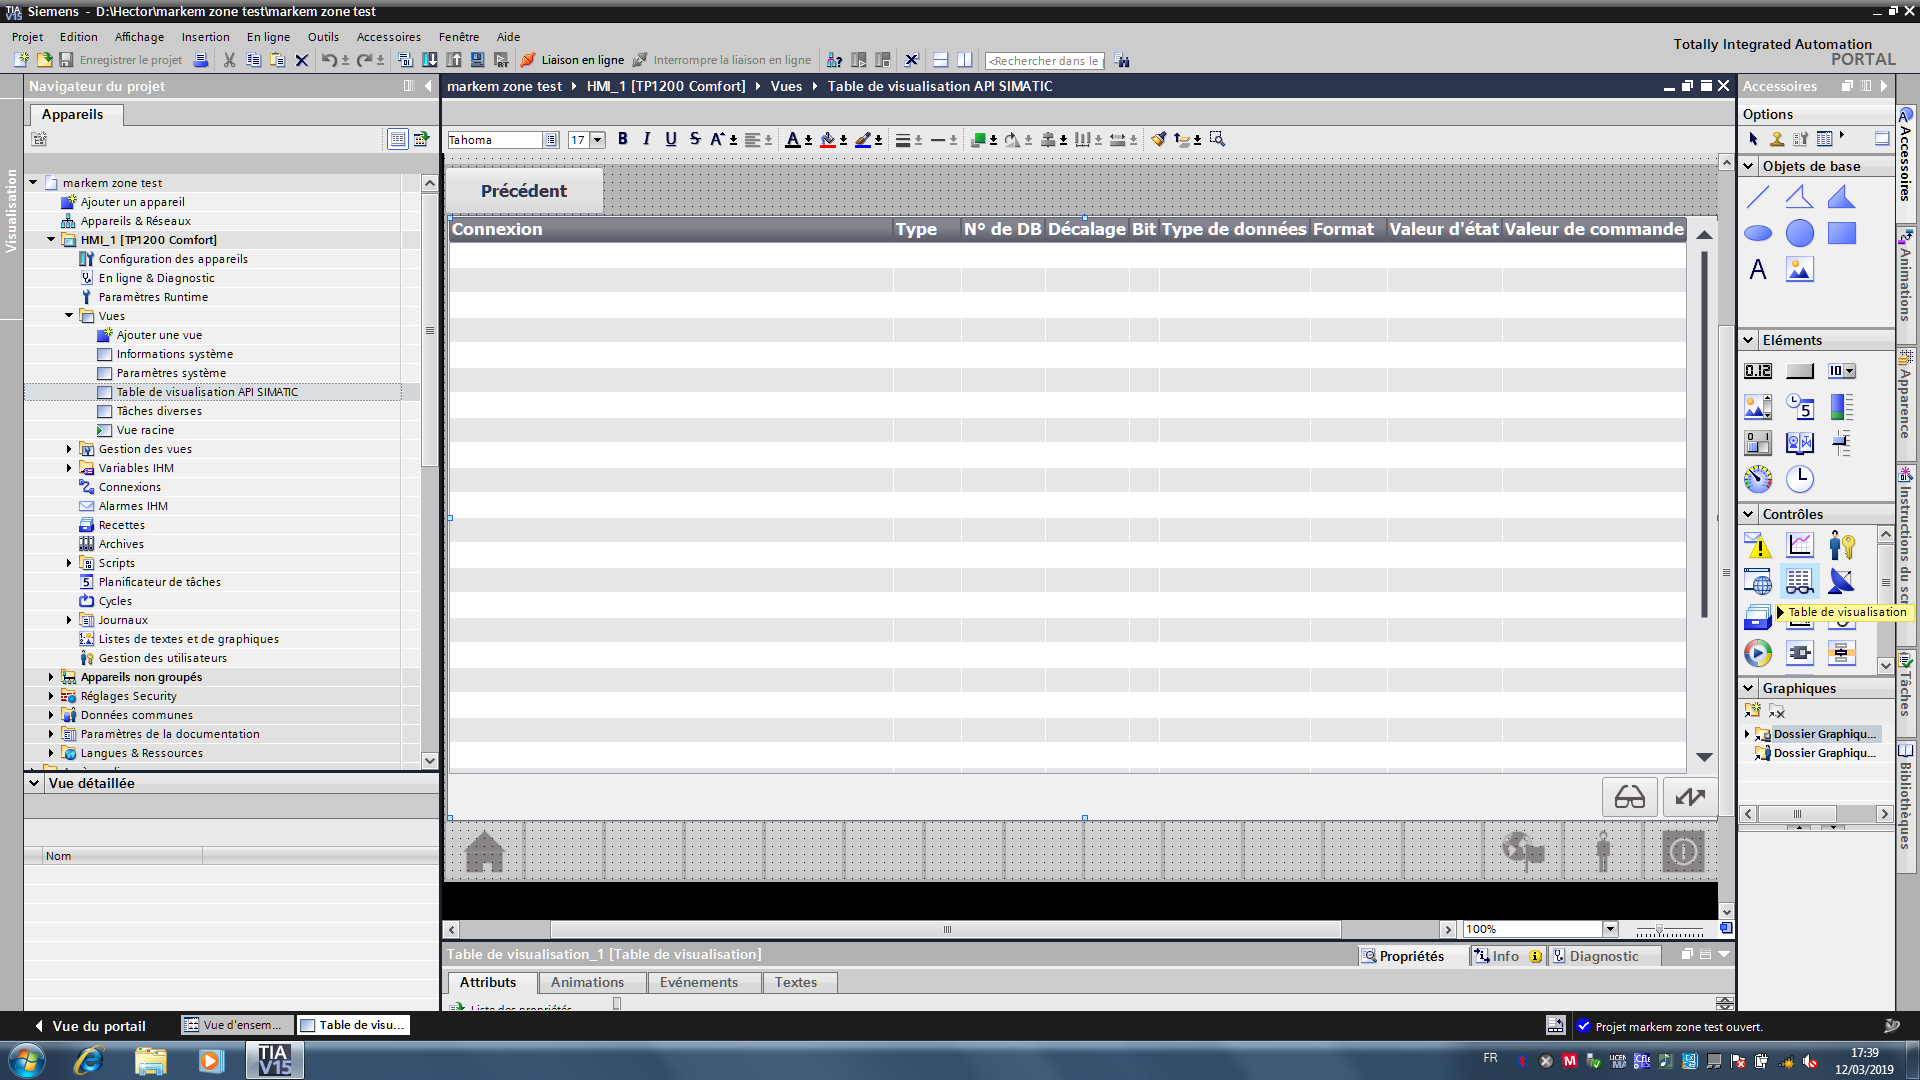The image size is (1920, 1080).
Task: Click 'Vue du portail' link
Action: (x=98, y=1025)
